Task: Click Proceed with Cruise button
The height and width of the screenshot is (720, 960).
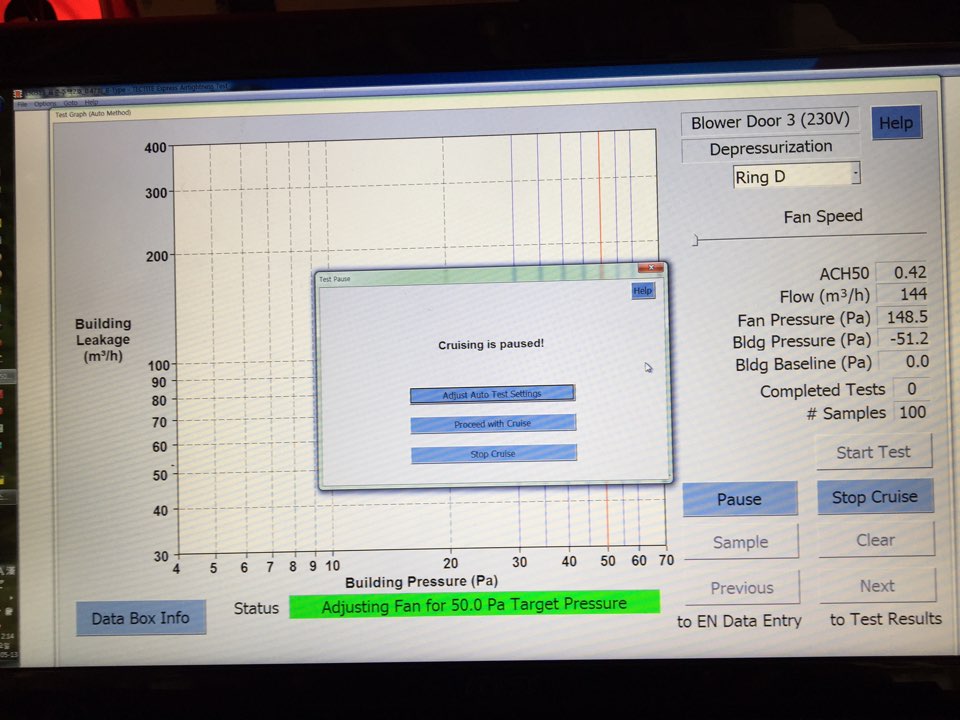Action: point(492,424)
